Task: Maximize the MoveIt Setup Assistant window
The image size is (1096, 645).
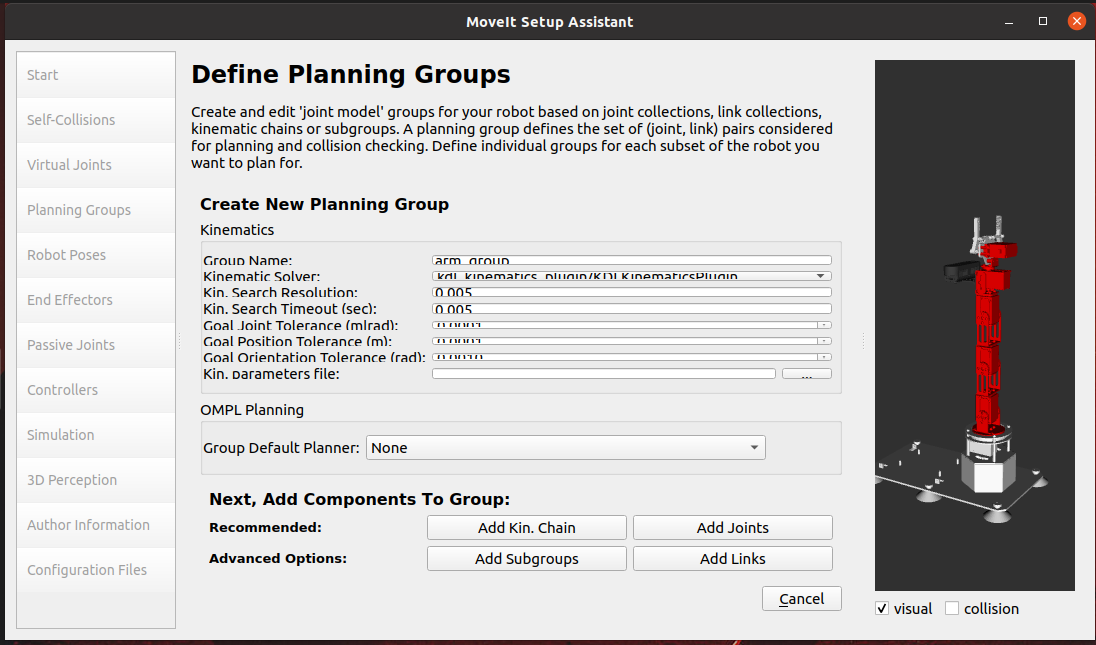Action: tap(1043, 22)
